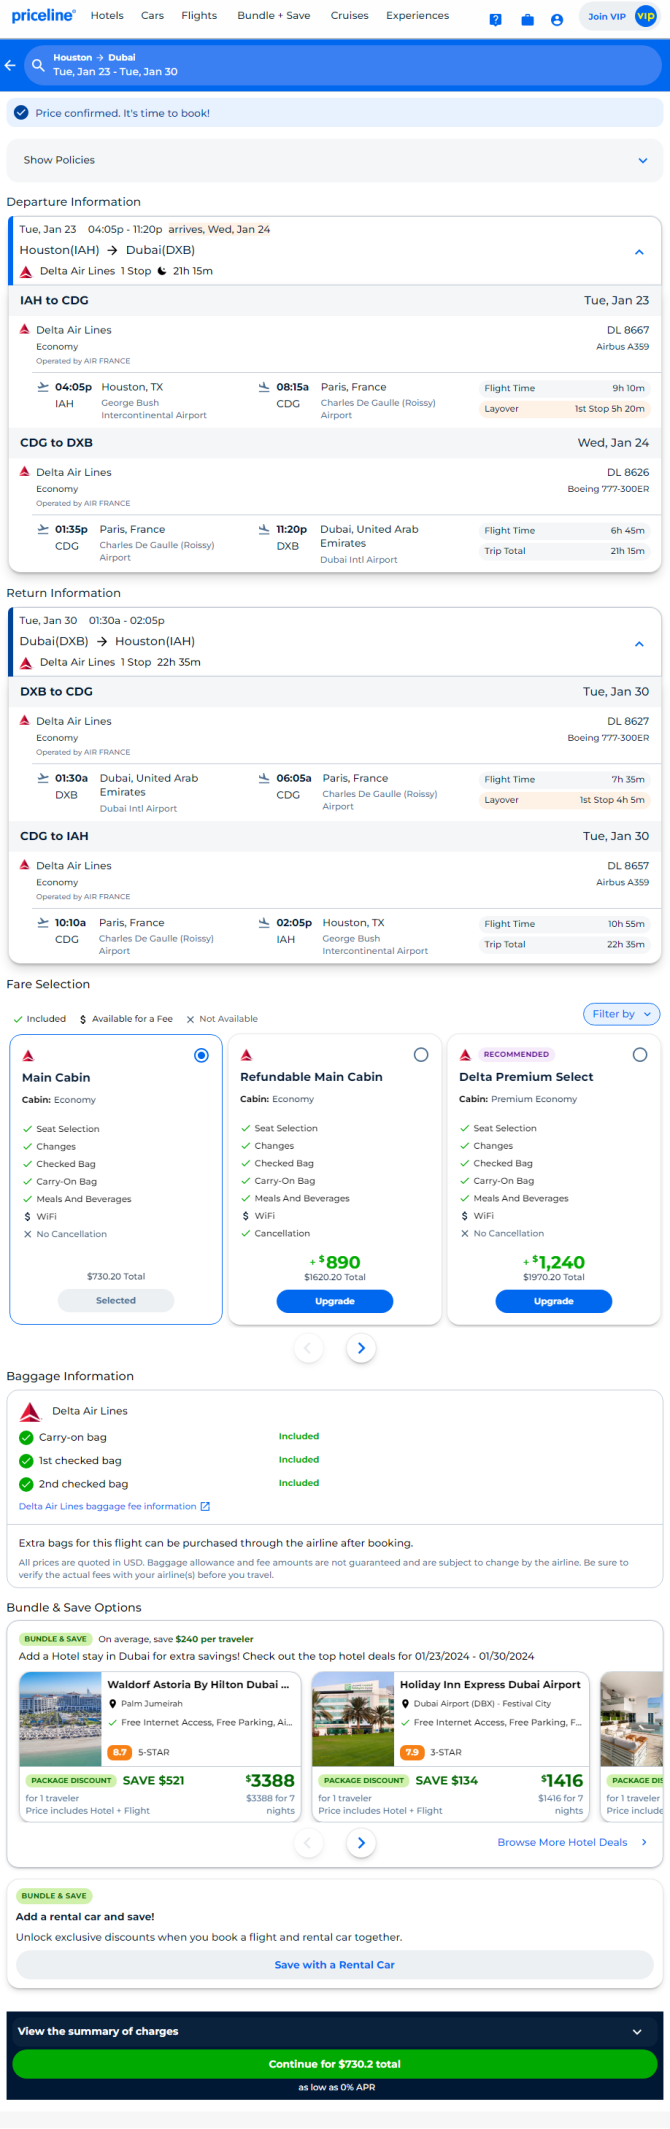Viewport: 670px width, 2129px height.
Task: Open the help question mark icon
Action: (x=495, y=19)
